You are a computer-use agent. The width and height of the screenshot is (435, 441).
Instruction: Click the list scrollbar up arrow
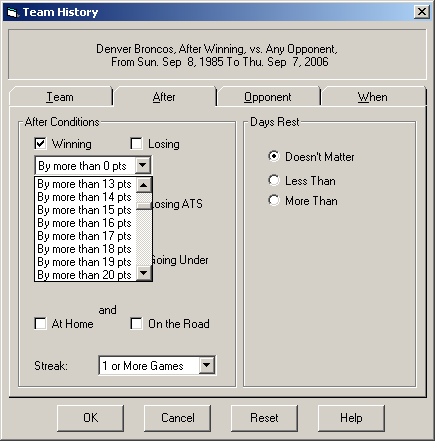tap(144, 185)
